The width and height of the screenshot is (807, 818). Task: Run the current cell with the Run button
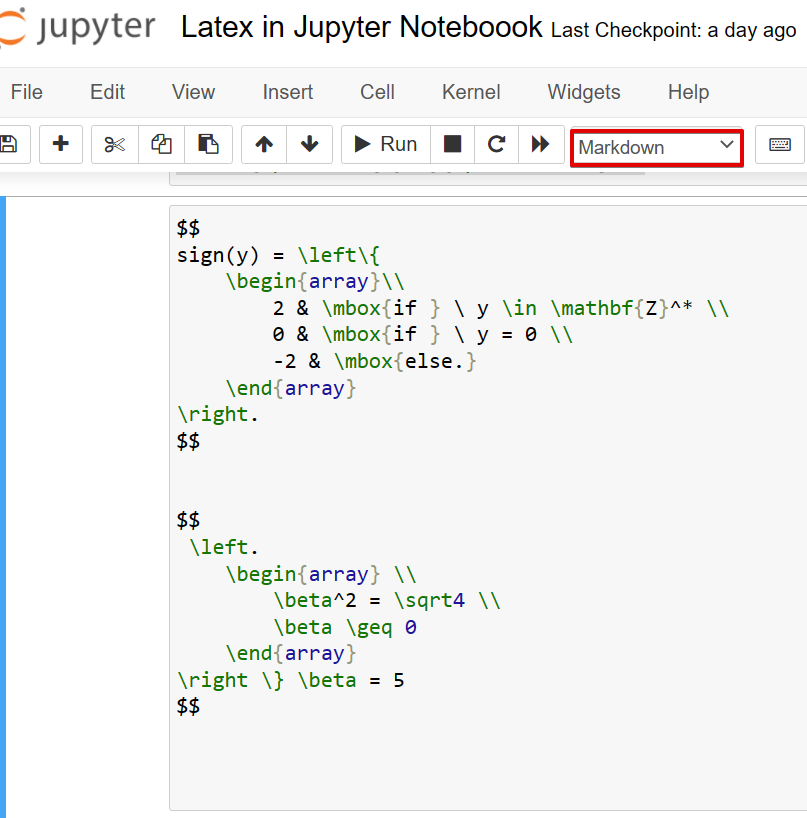(x=385, y=144)
